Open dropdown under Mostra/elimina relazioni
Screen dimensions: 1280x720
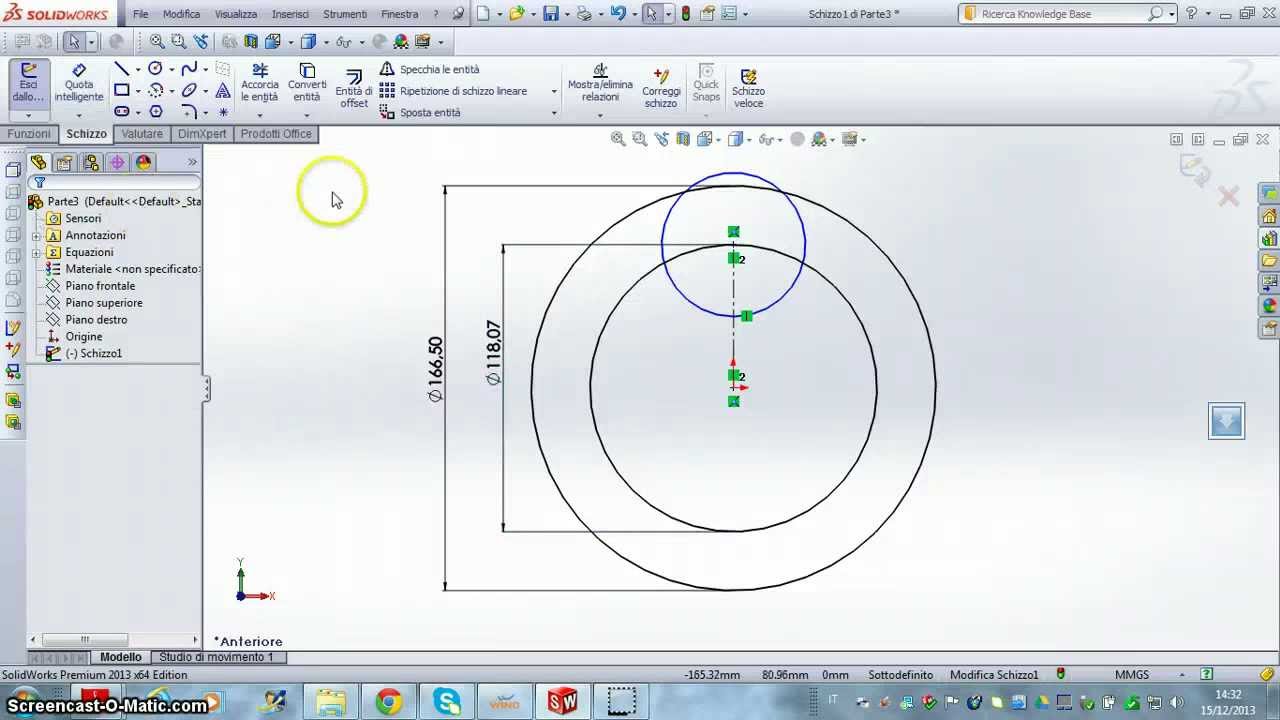click(600, 115)
